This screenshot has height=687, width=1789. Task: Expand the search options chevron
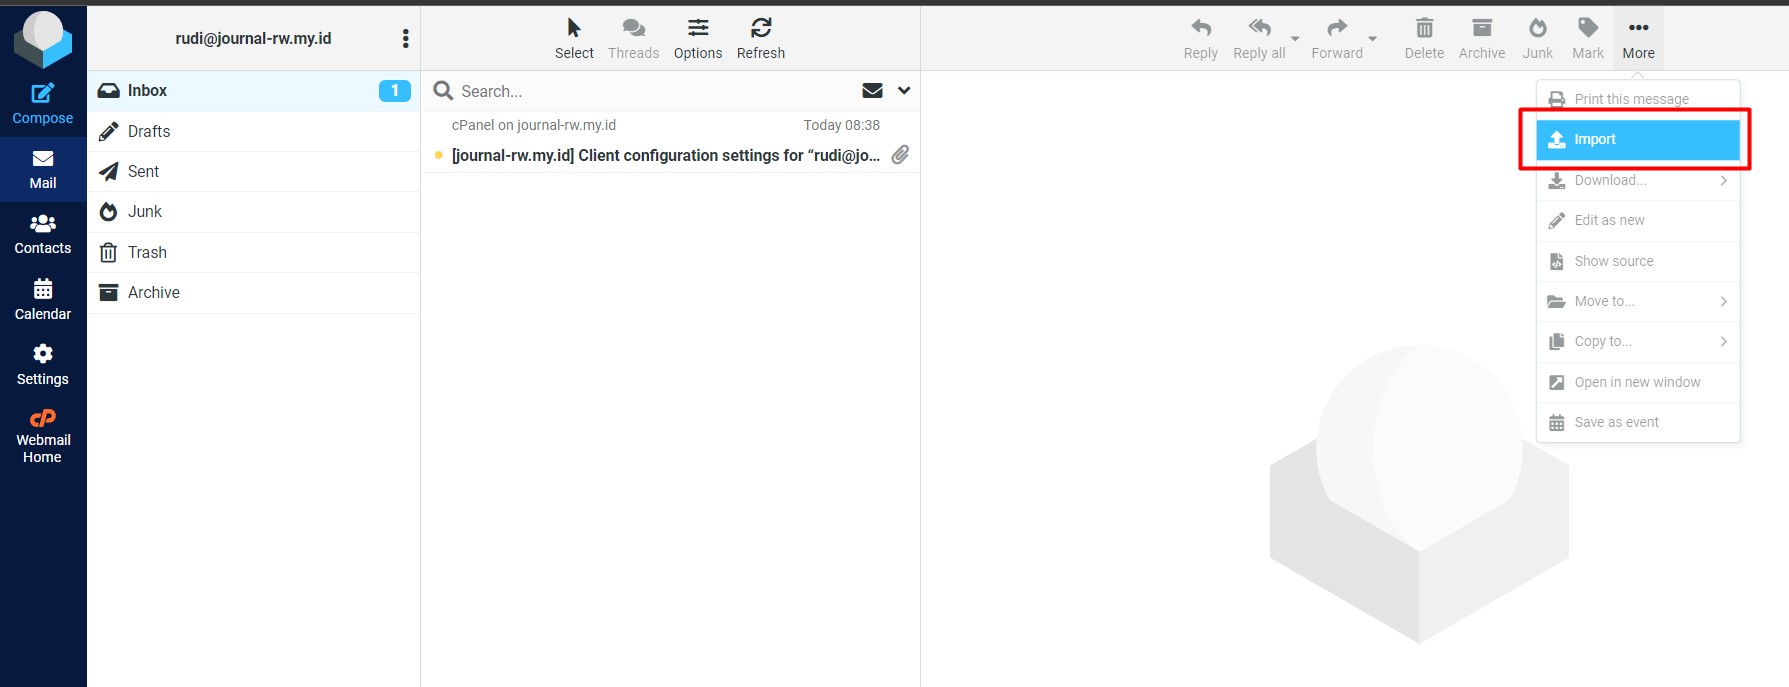(904, 91)
